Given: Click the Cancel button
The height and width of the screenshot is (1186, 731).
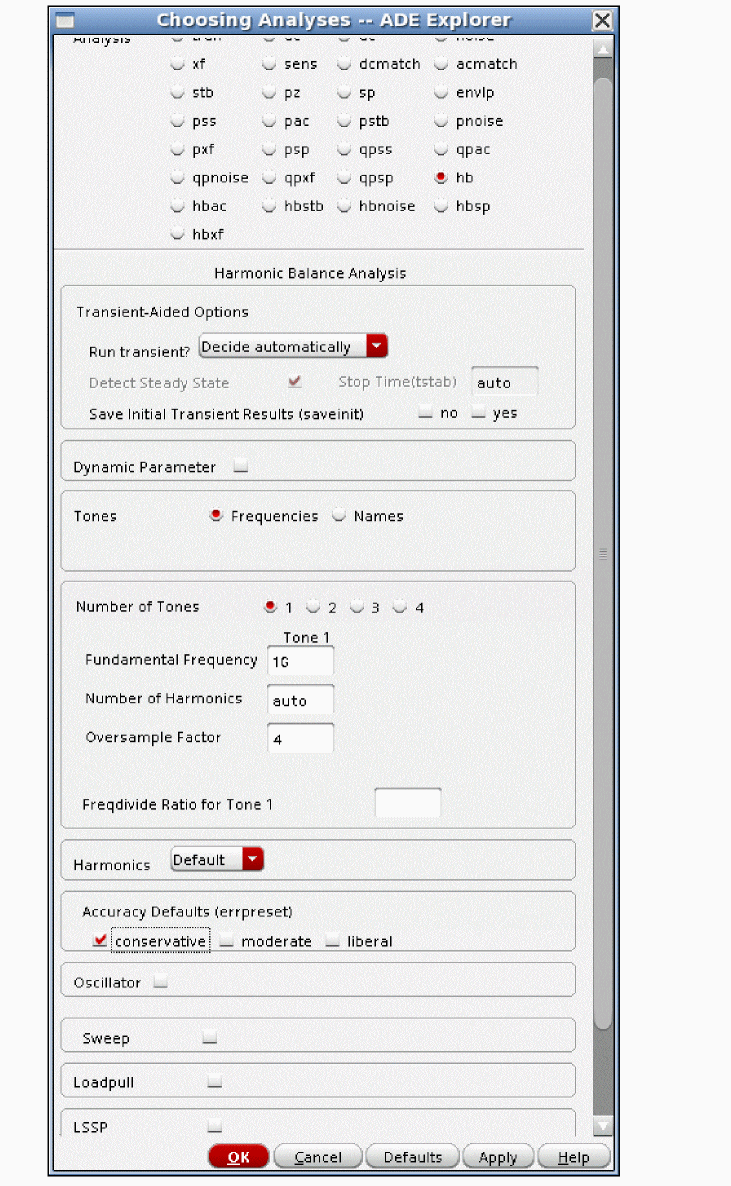Looking at the screenshot, I should coord(318,1157).
